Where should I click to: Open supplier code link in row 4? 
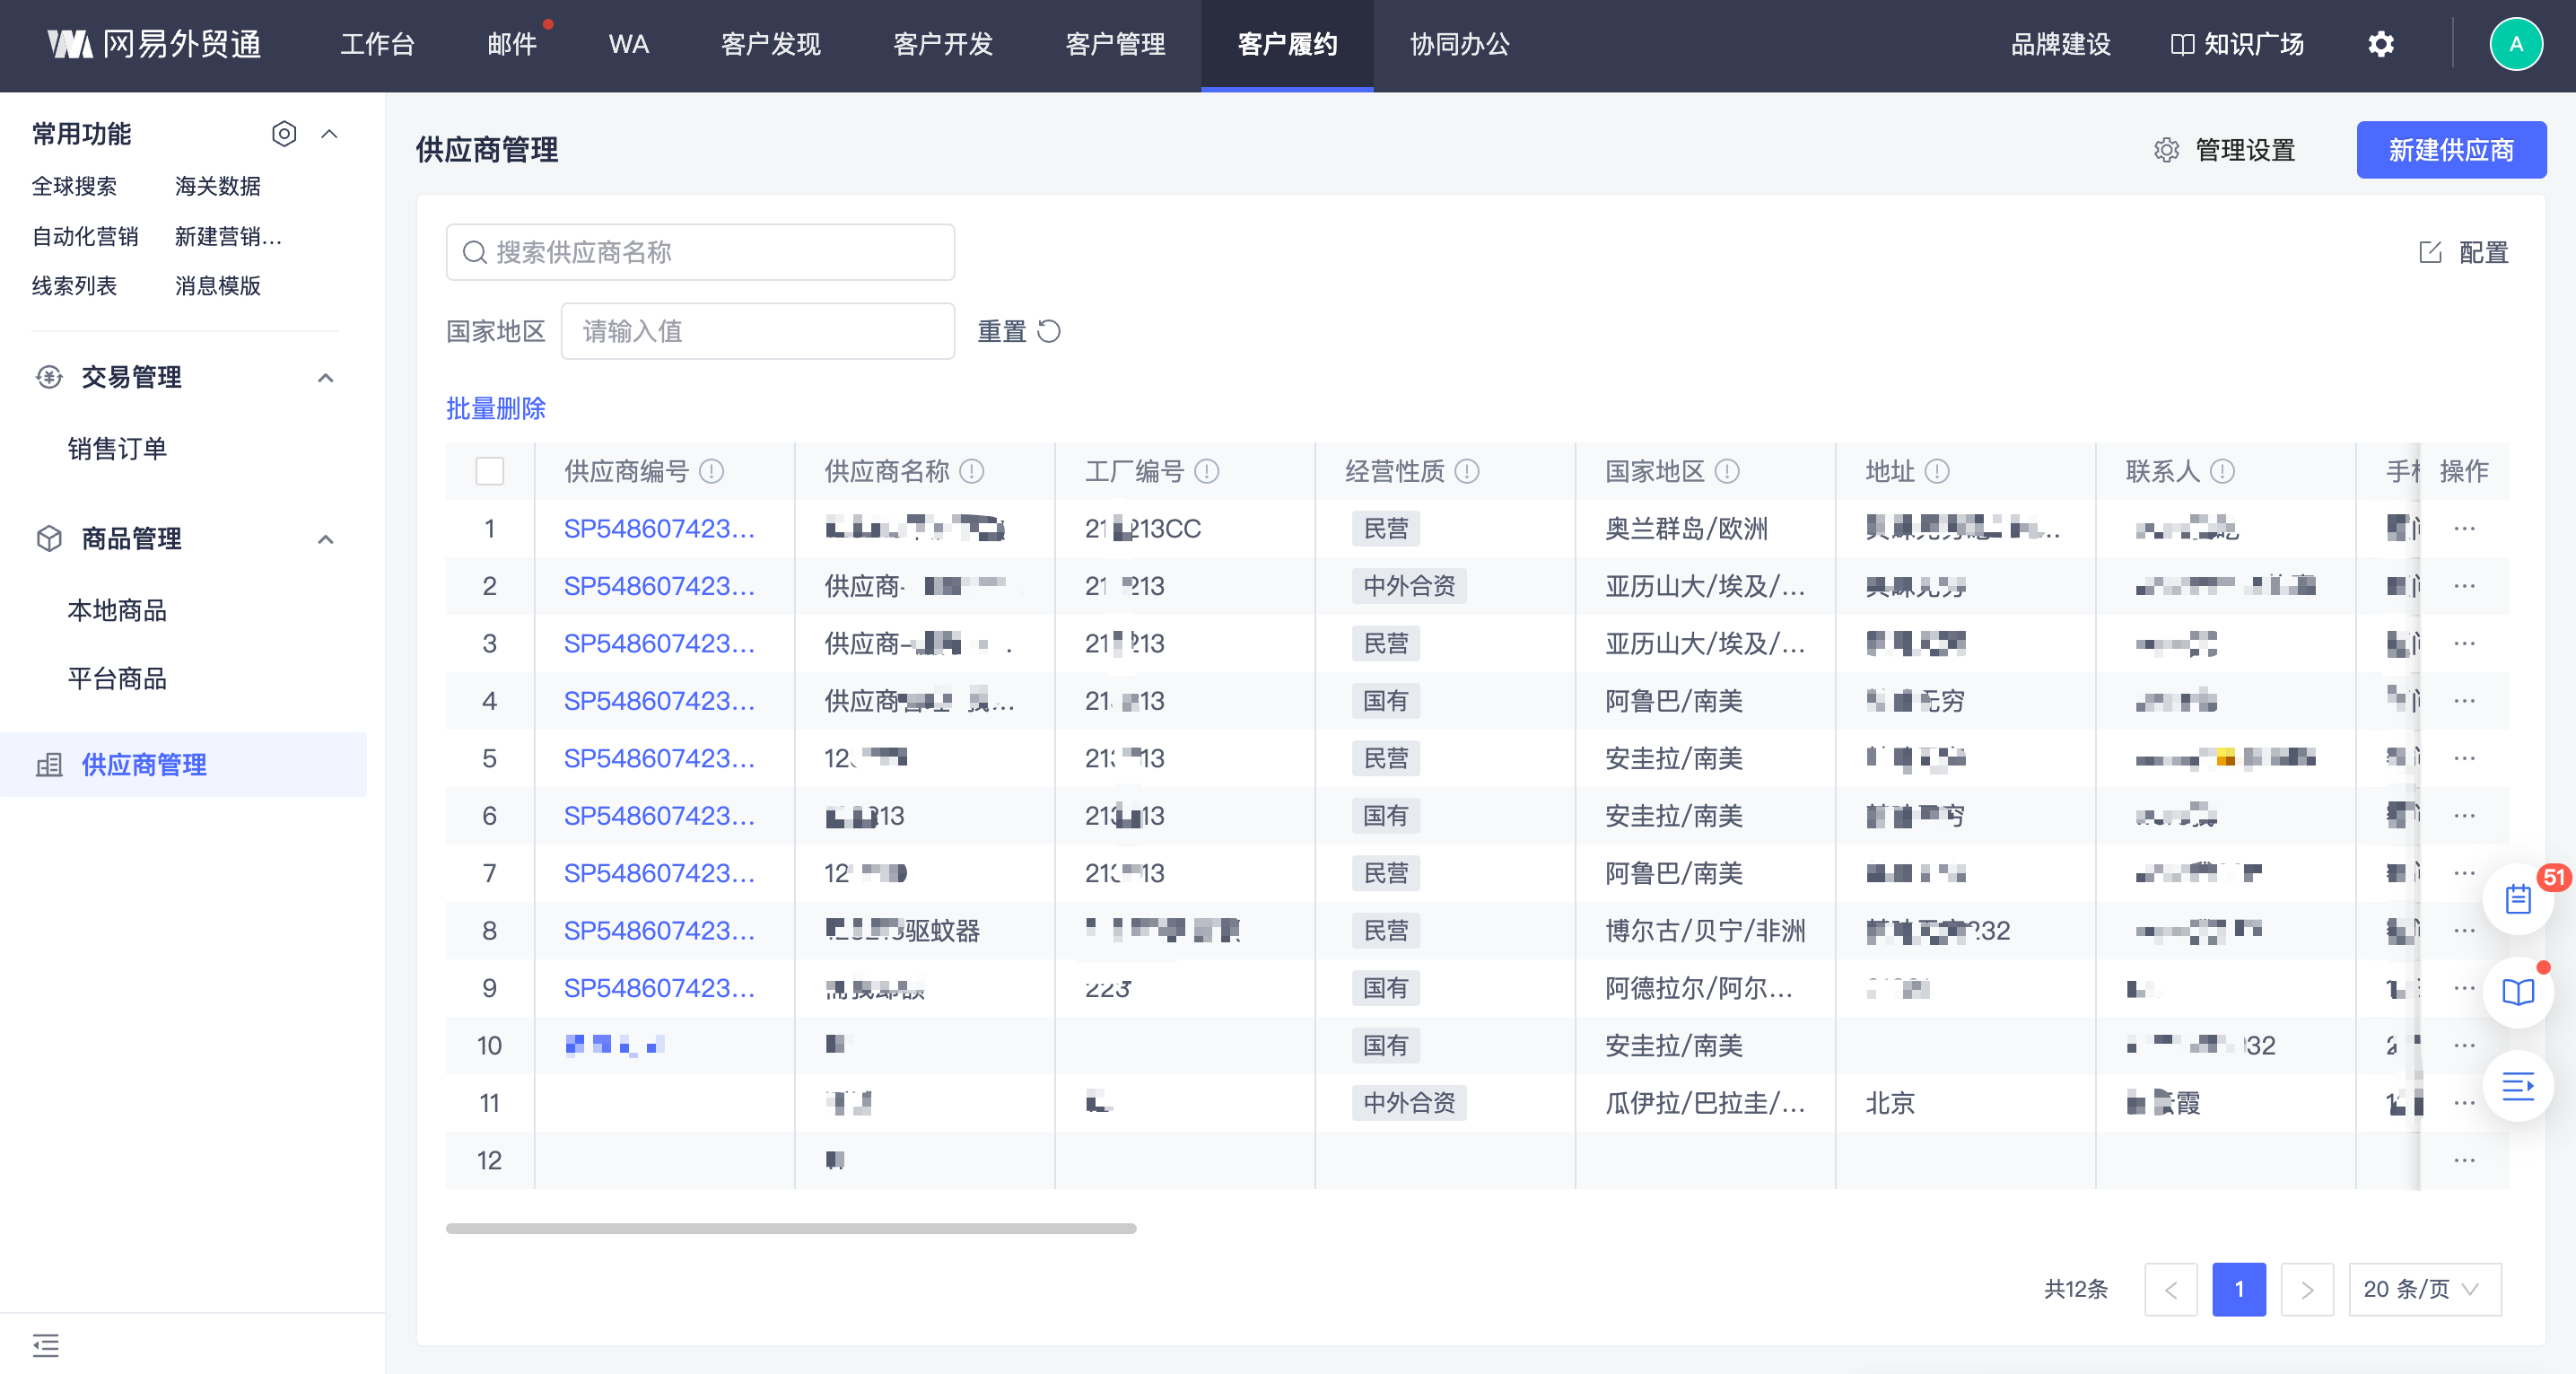[659, 700]
